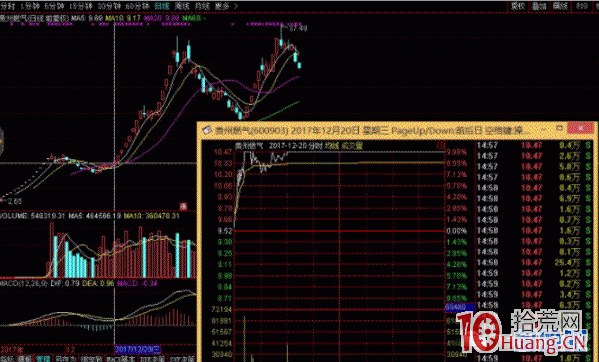Switch to the highlighted 日线 daily tab
The width and height of the screenshot is (599, 362).
162,6
